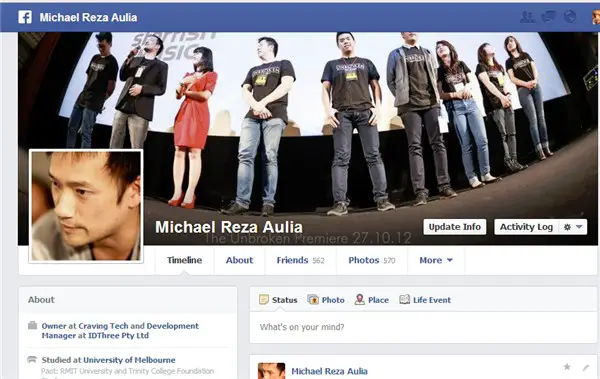Image resolution: width=600 pixels, height=379 pixels.
Task: Click the Owner link in About
Action: pyautogui.click(x=54, y=326)
